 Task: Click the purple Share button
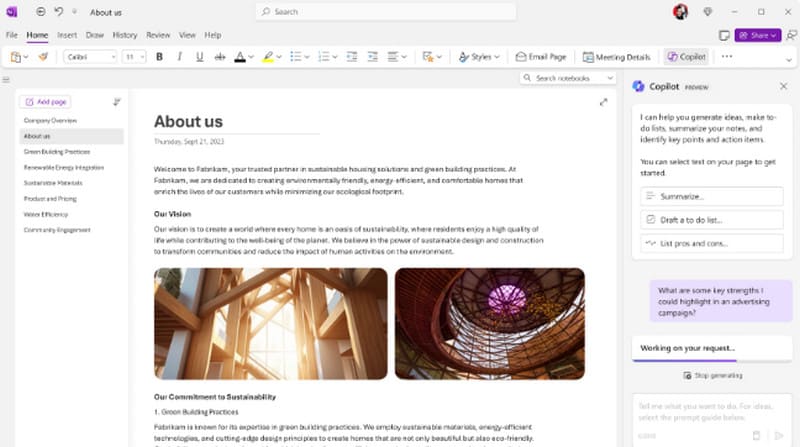[758, 35]
